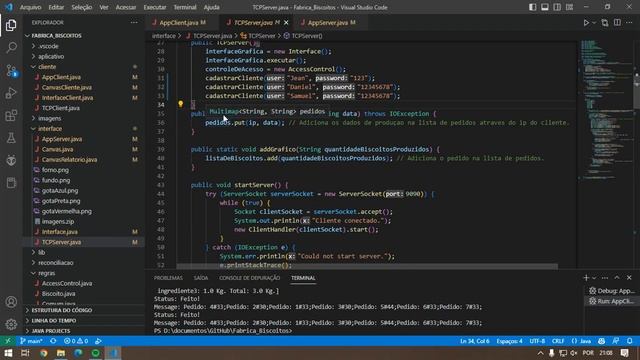Open the Terminal menu
Image resolution: width=640 pixels, height=360 pixels.
(x=185, y=7)
